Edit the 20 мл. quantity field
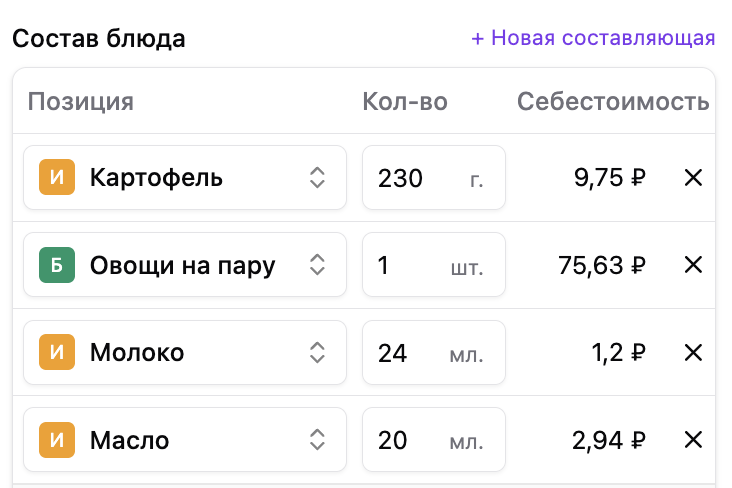Image resolution: width=732 pixels, height=488 pixels. point(434,440)
